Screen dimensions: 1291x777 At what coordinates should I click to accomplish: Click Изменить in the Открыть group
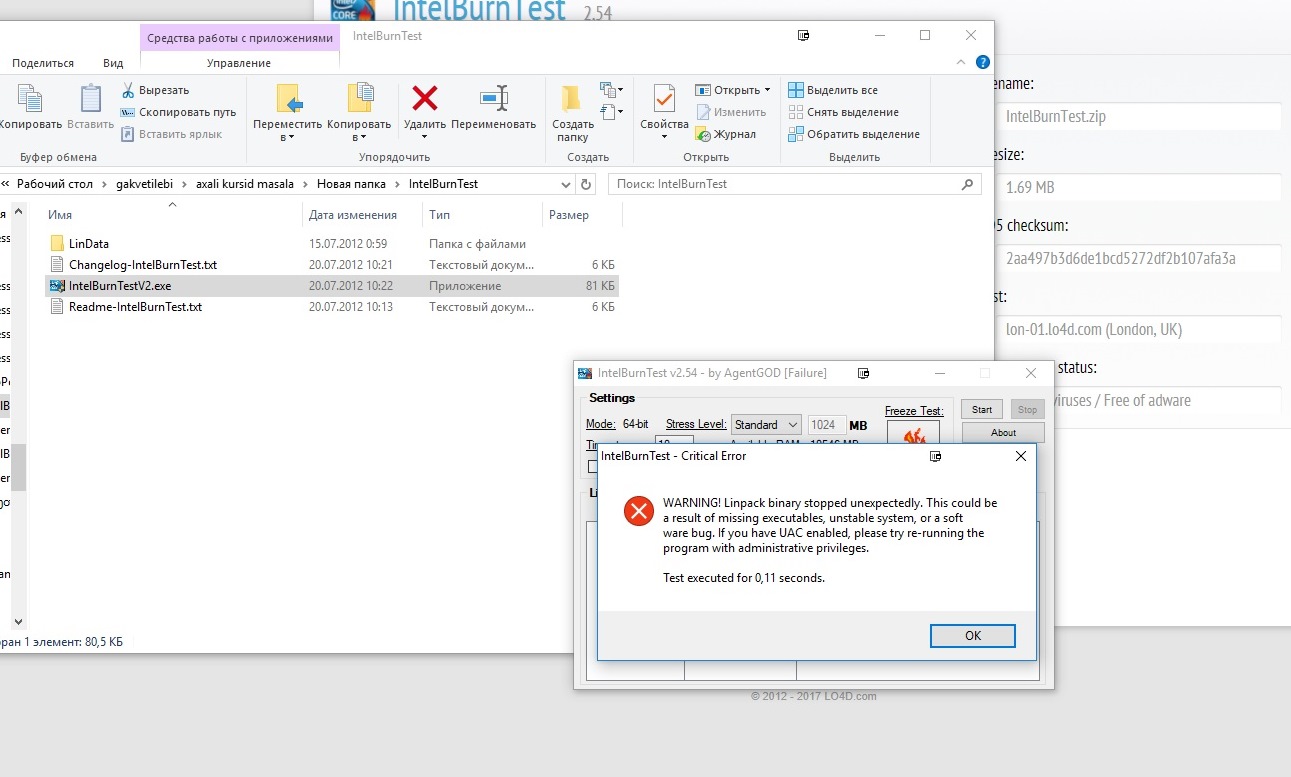pos(731,112)
